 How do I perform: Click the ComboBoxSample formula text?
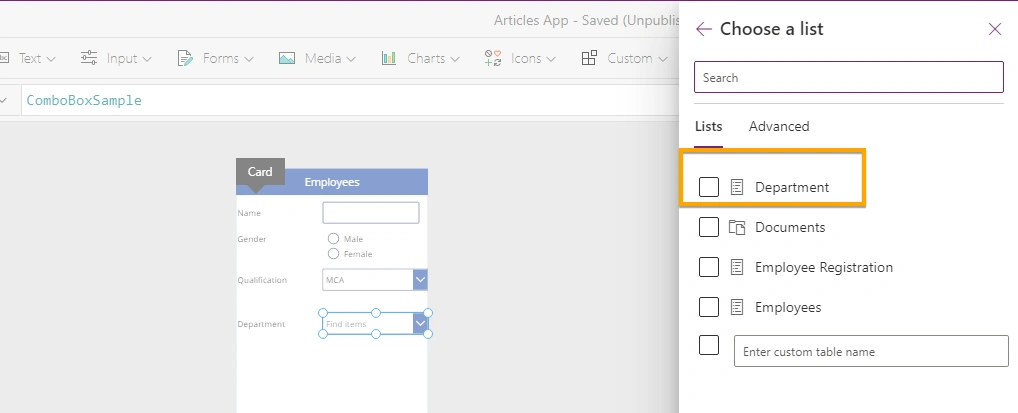(84, 101)
